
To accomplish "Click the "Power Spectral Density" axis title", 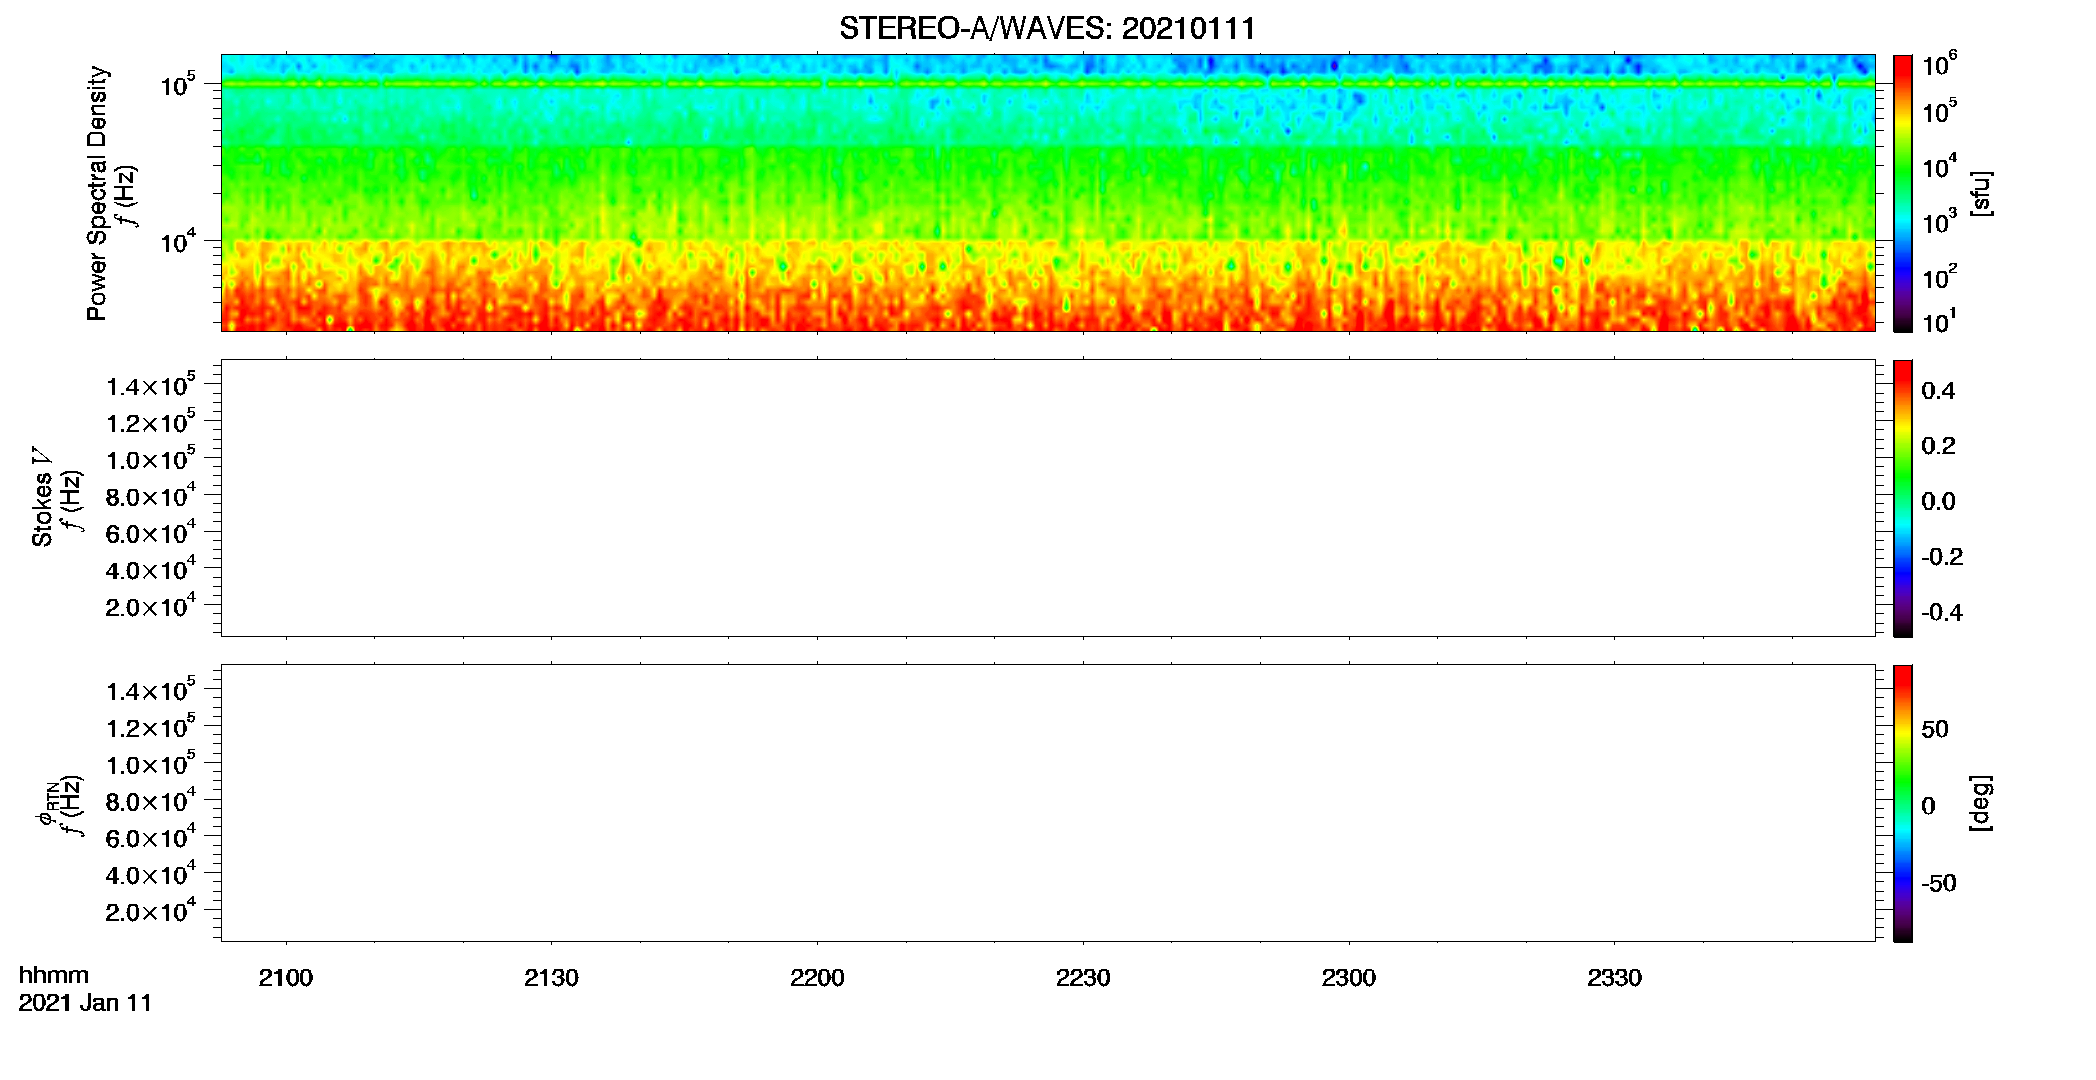I will (x=97, y=193).
